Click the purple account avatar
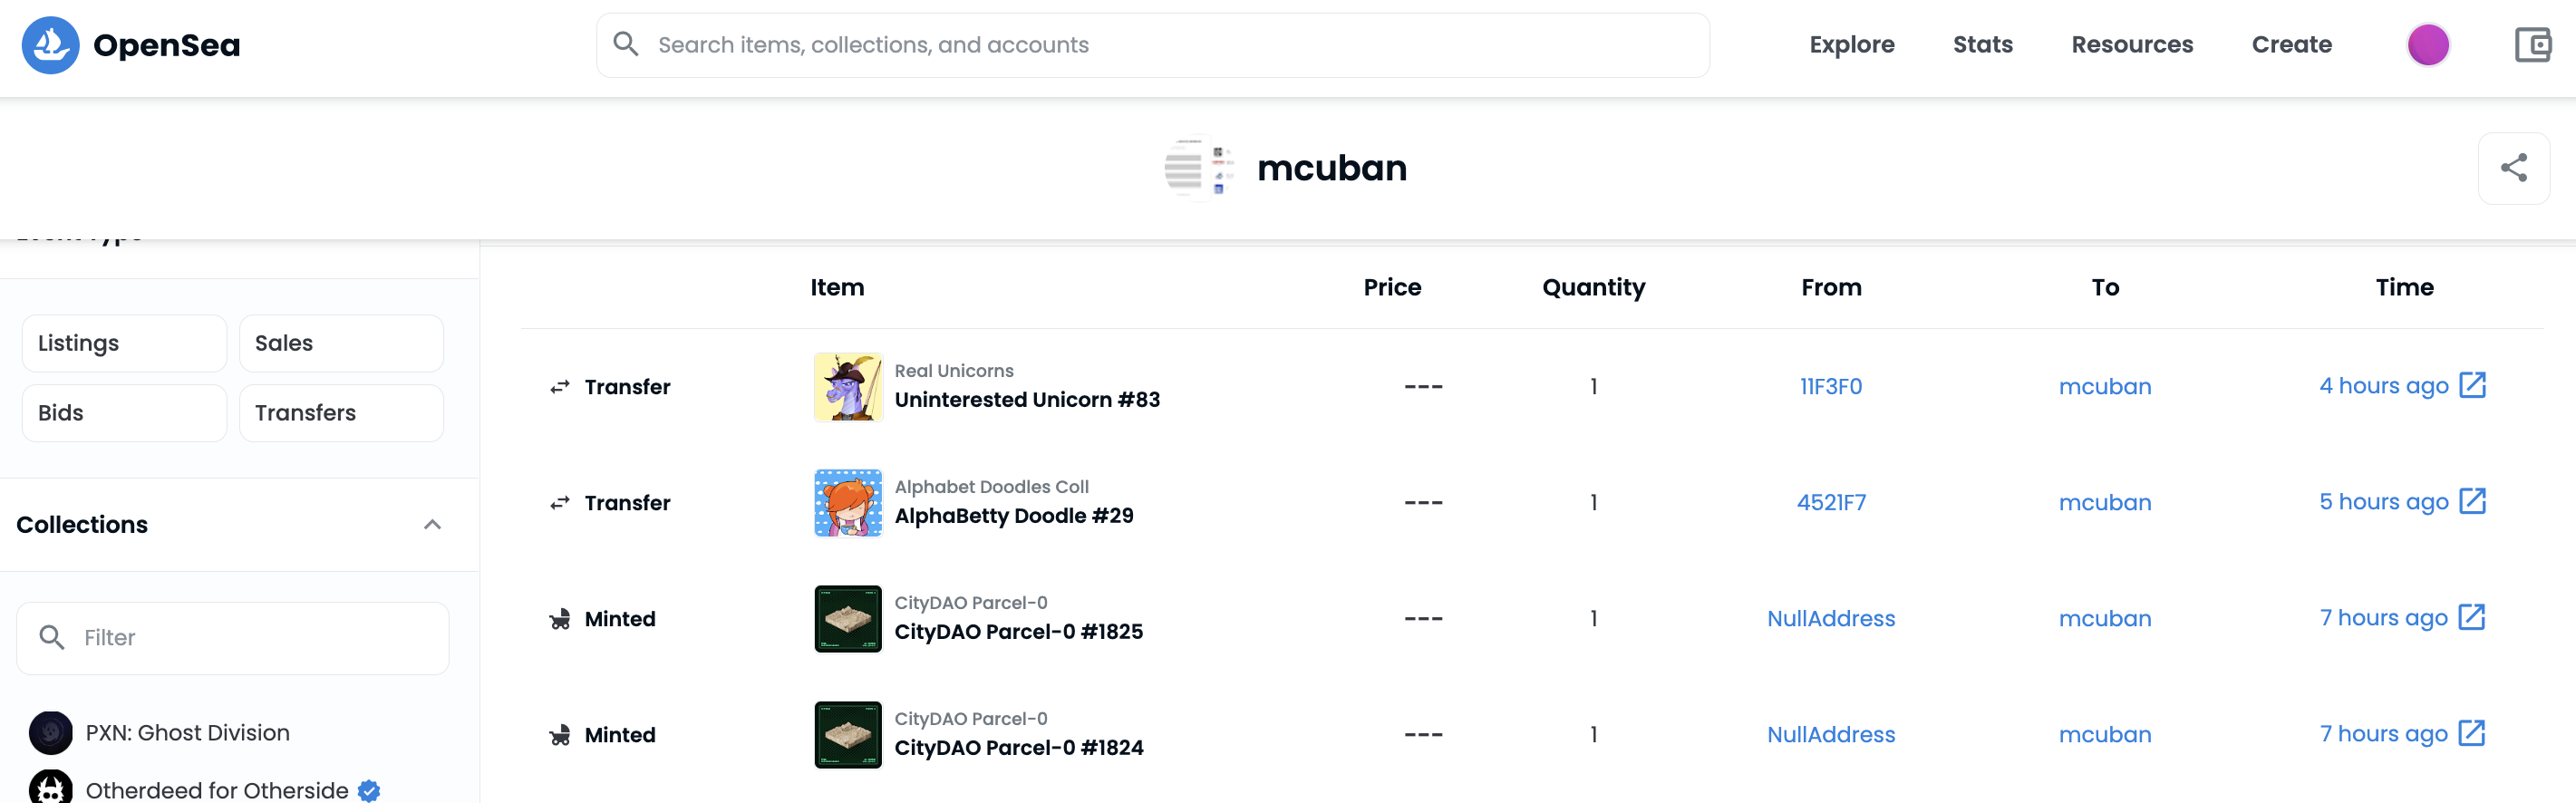Viewport: 2576px width, 803px height. (2427, 45)
